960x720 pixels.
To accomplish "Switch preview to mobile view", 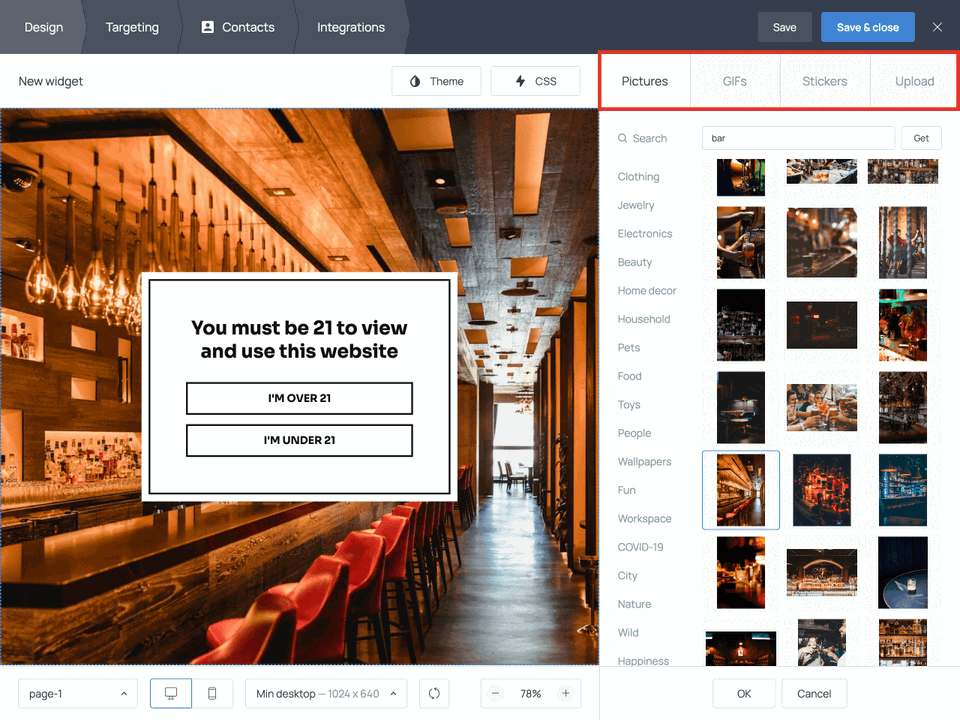I will pyautogui.click(x=212, y=693).
